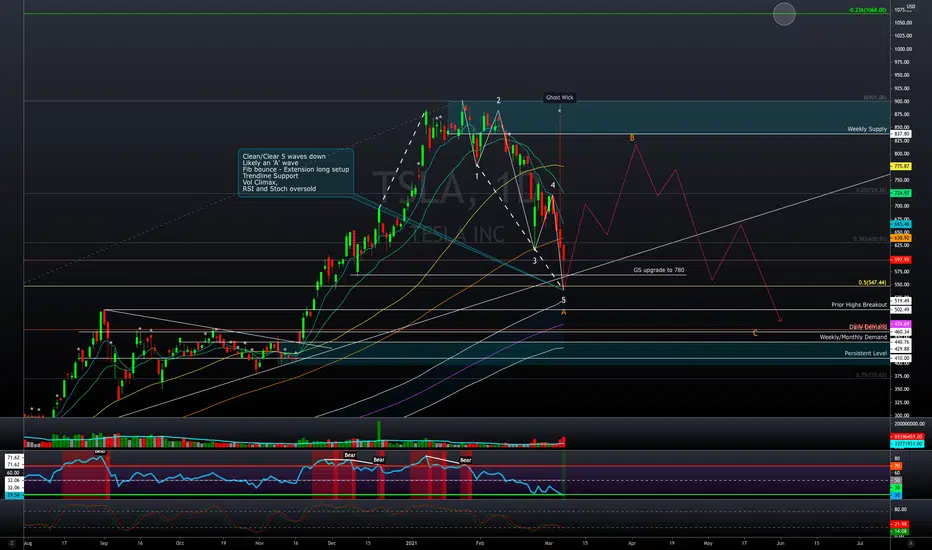Click the 'Daily Demand' label
932x550 pixels.
(x=868, y=326)
